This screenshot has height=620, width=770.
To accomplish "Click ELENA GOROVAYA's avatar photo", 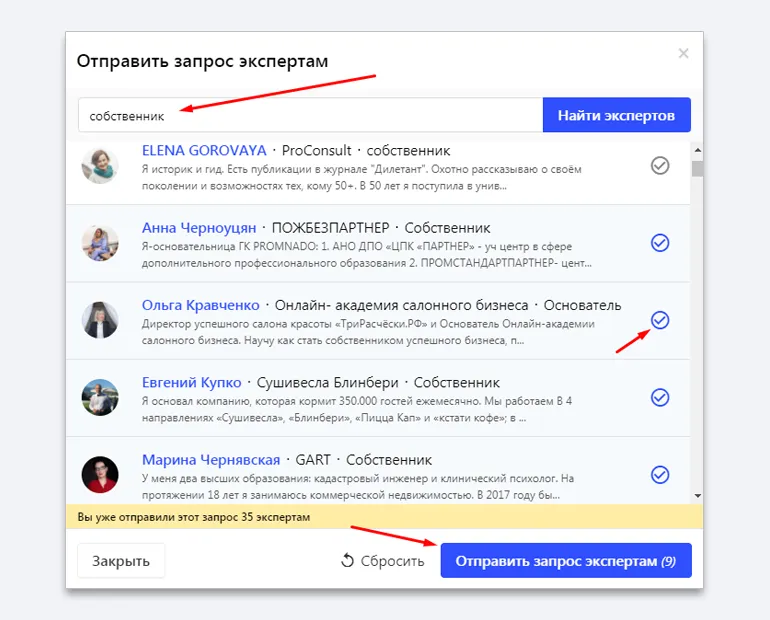I will 100,165.
